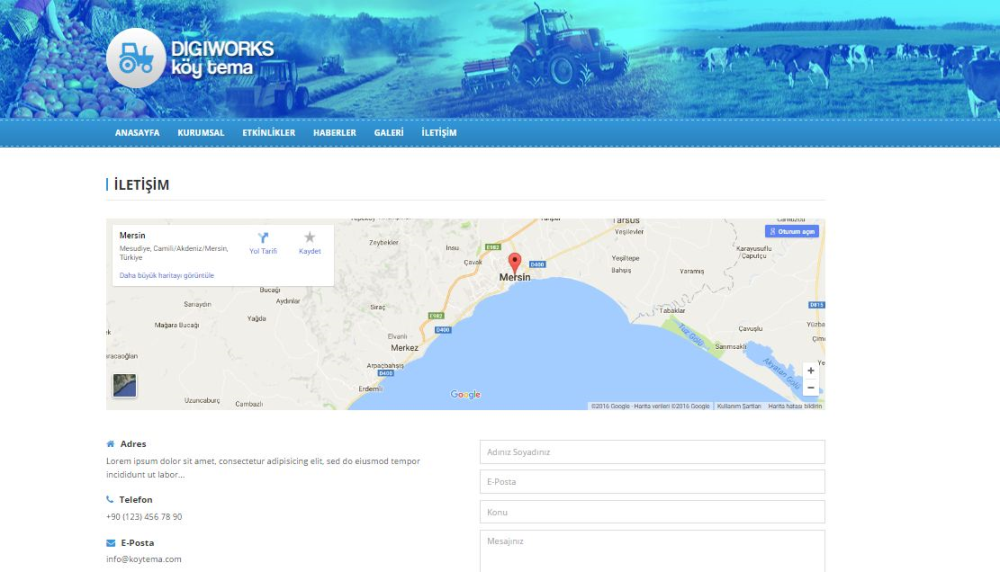Screen dimensions: 1000x572
Task: Focus the Adınız Soyadınız input field
Action: click(652, 452)
